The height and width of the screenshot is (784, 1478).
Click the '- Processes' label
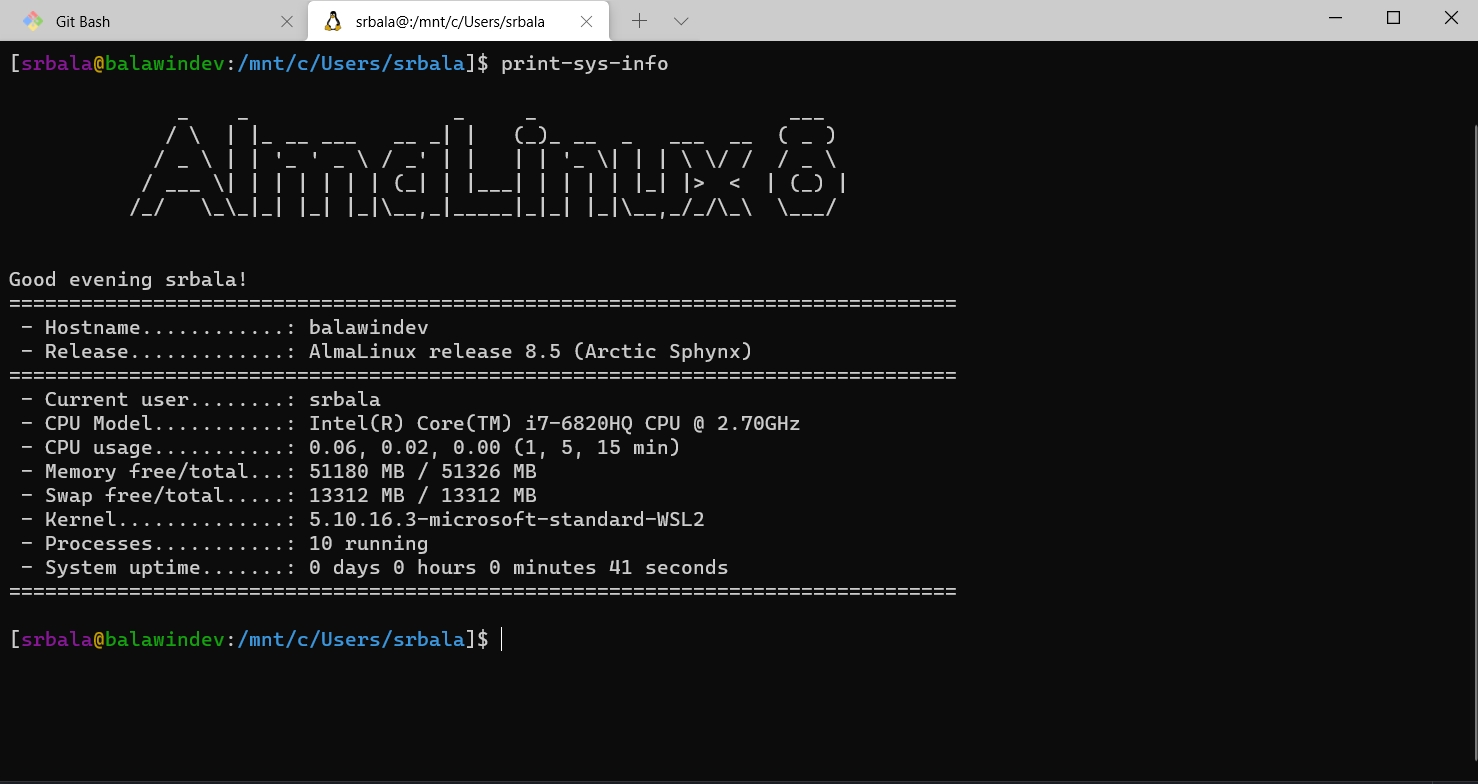pyautogui.click(x=87, y=544)
